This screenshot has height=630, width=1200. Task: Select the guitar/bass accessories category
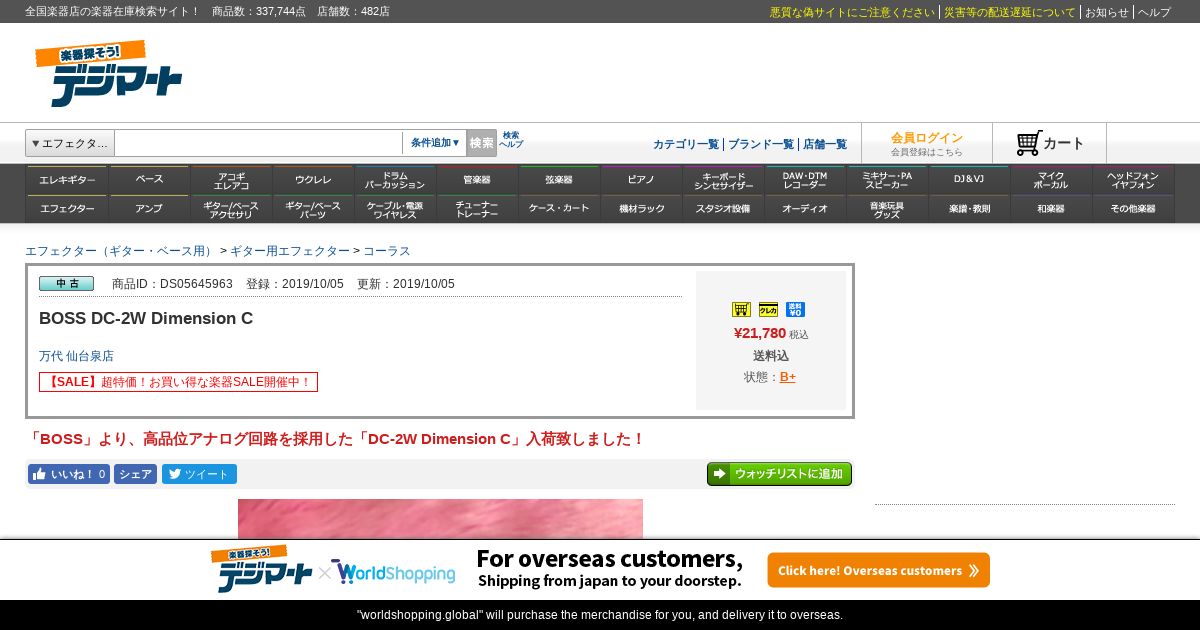[231, 209]
